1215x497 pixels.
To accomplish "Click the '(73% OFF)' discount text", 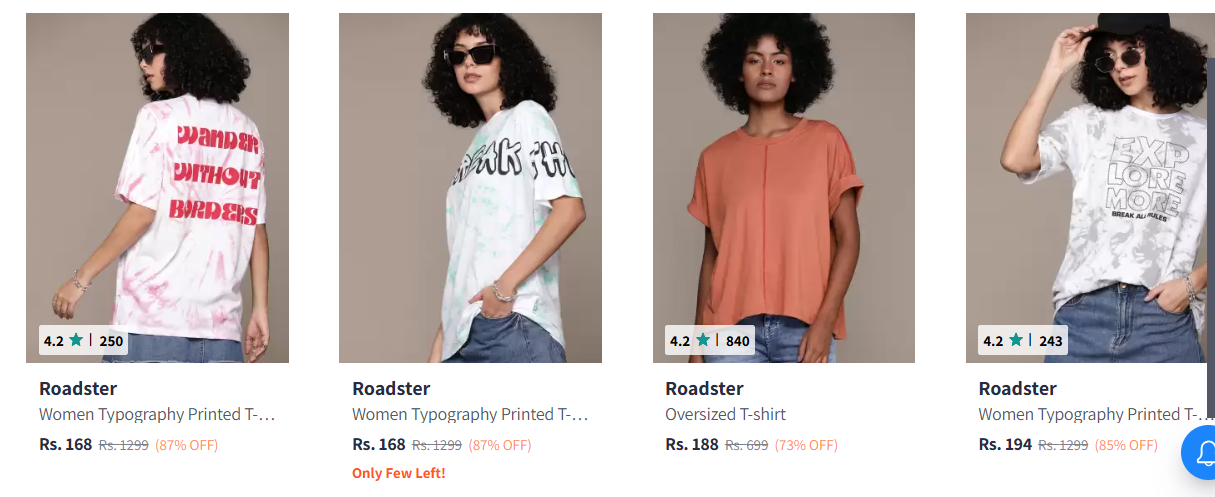I will 806,445.
